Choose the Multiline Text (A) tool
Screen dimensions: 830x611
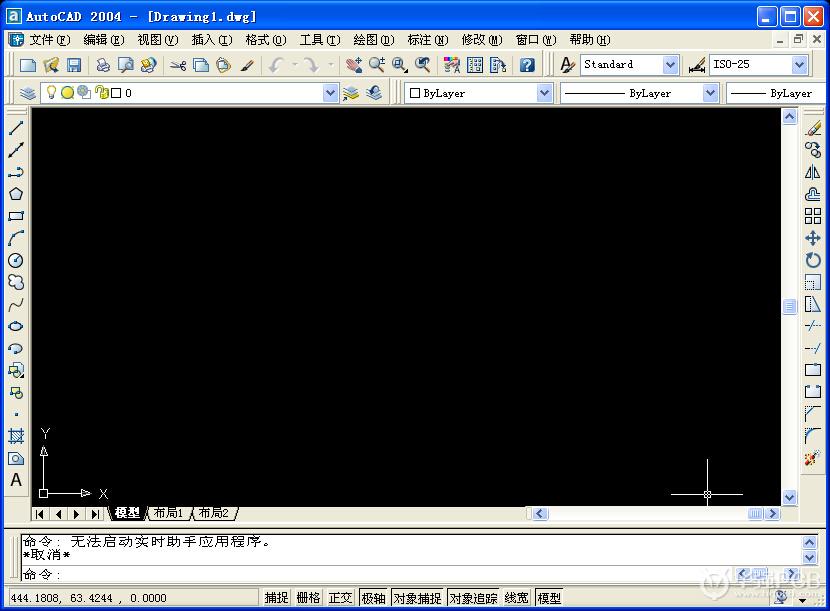pyautogui.click(x=16, y=480)
